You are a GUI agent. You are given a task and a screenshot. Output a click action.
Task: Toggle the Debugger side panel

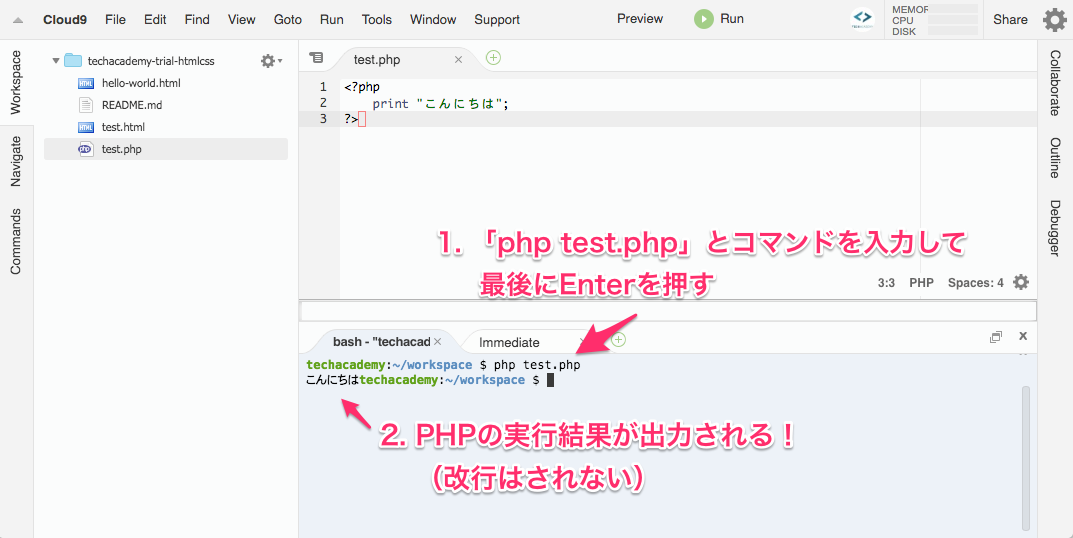pyautogui.click(x=1055, y=228)
